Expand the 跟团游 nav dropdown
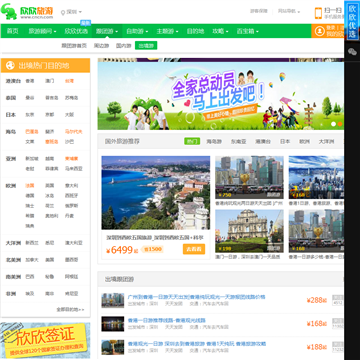Viewport: 360px width, 360px height. click(x=107, y=31)
